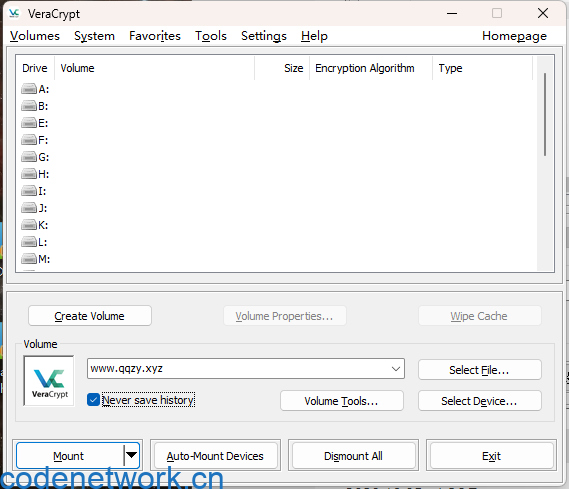Click the Mount button
The image size is (569, 489).
click(x=70, y=456)
